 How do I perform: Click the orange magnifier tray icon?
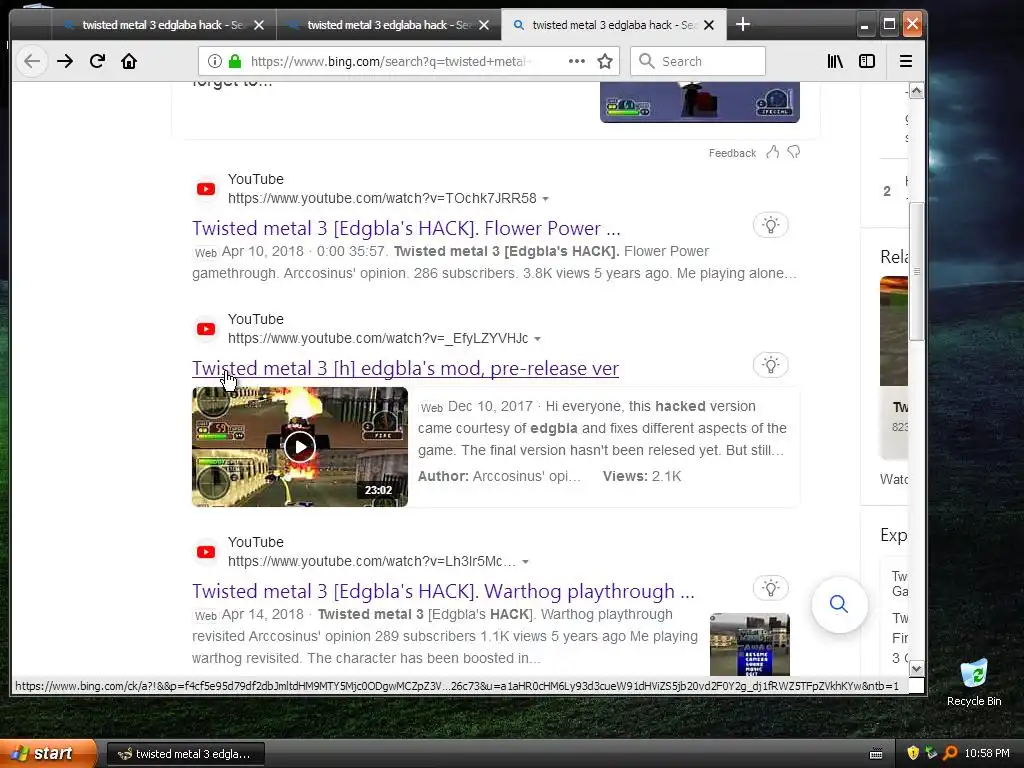tap(950, 753)
